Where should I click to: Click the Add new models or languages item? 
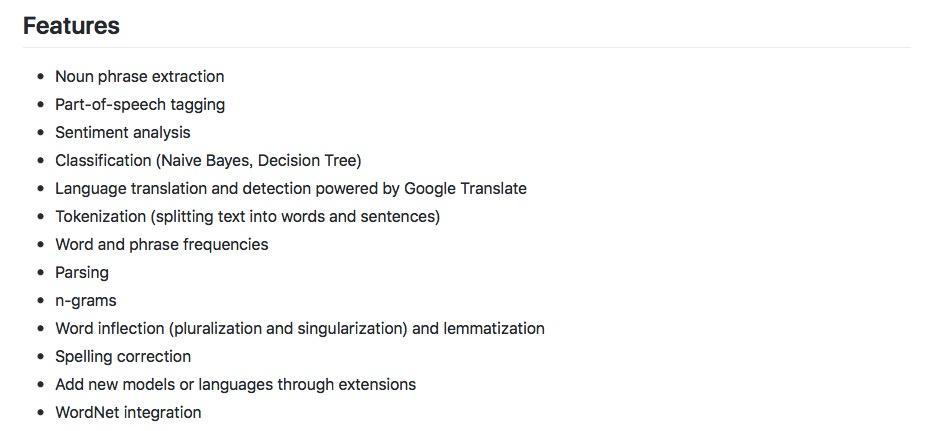pos(235,384)
